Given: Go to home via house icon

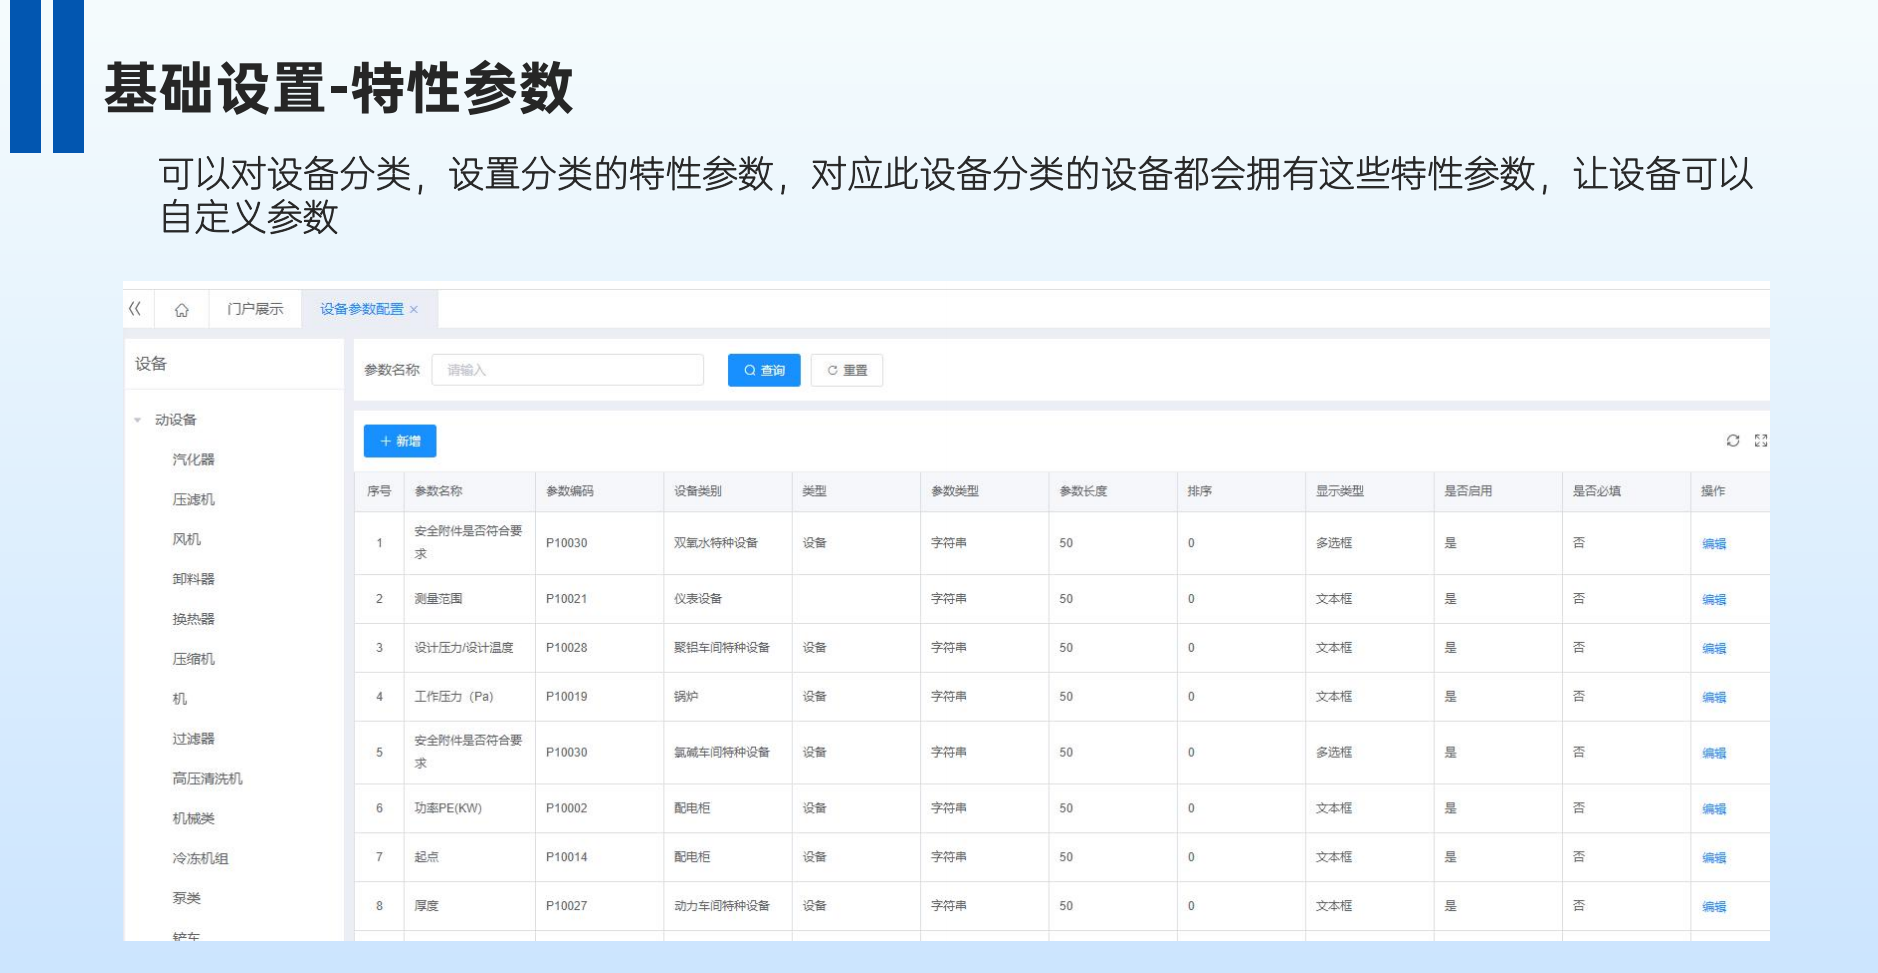Looking at the screenshot, I should [x=182, y=310].
